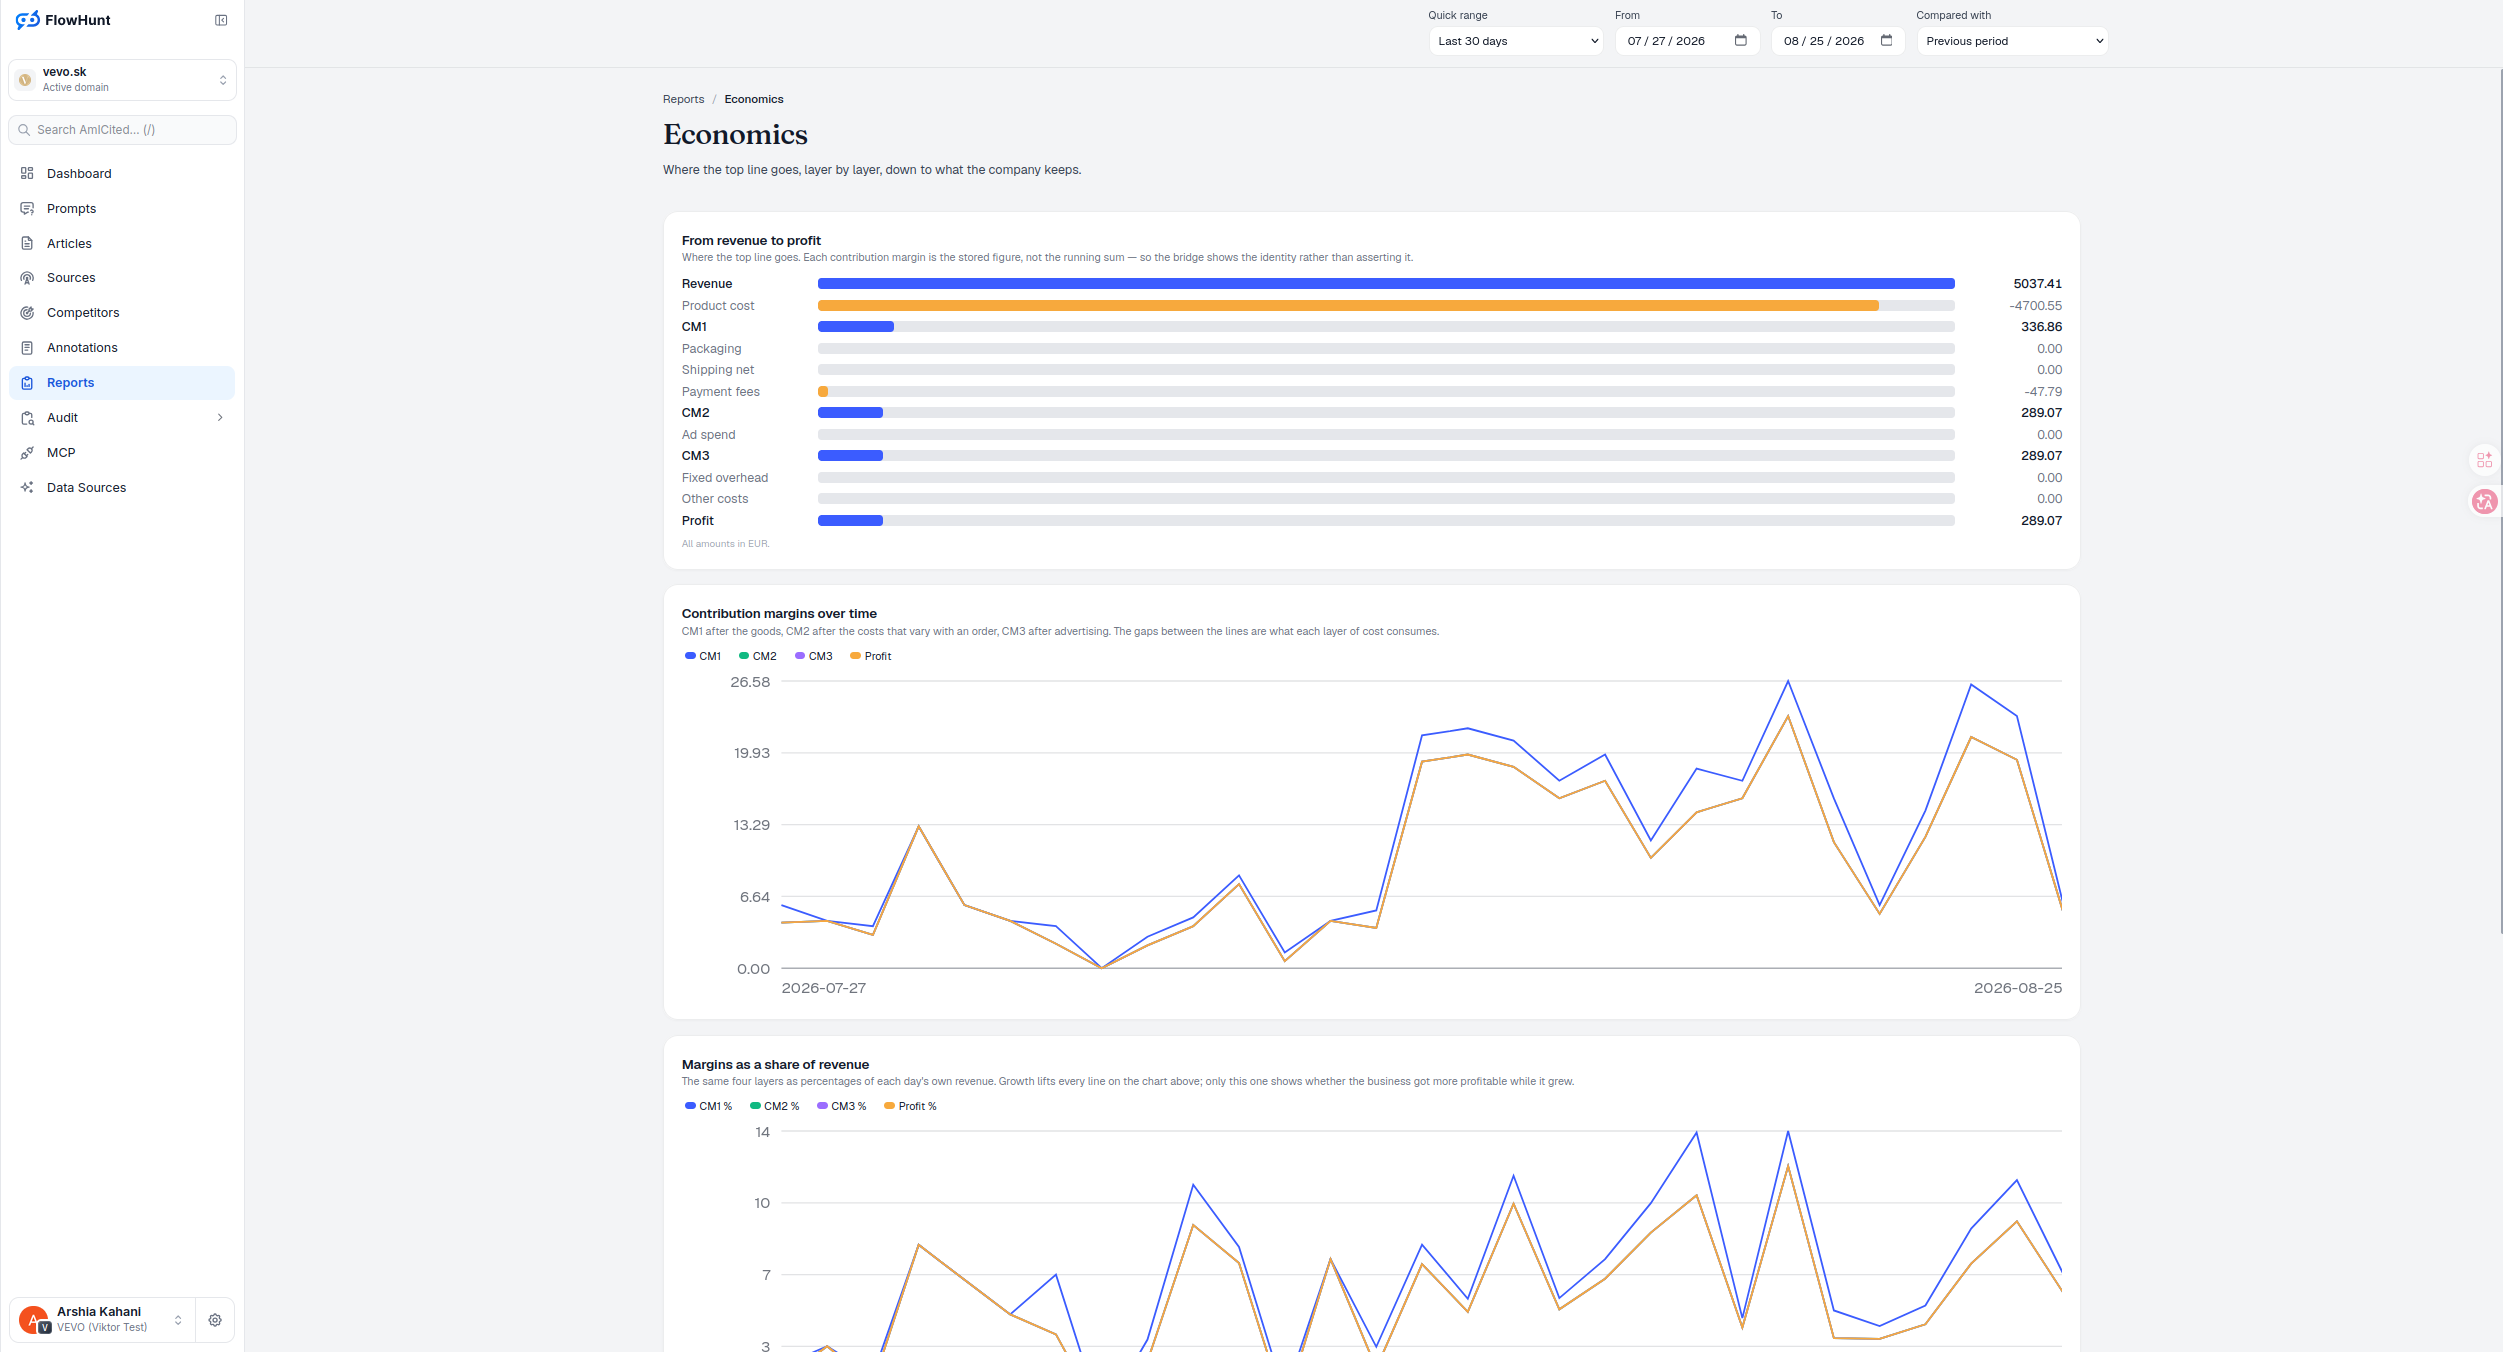2503x1352 pixels.
Task: Collapse the sidebar panel icon
Action: pos(221,20)
